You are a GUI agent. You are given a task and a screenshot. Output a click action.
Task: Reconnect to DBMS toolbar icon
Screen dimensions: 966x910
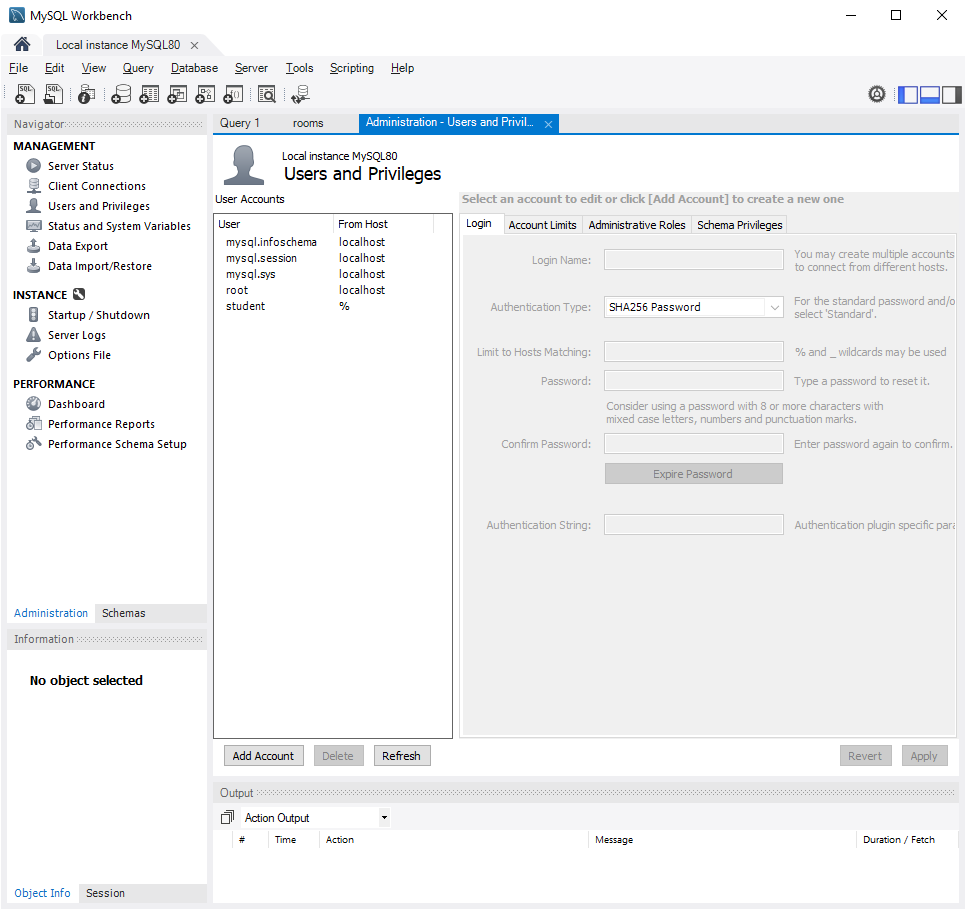tap(301, 94)
